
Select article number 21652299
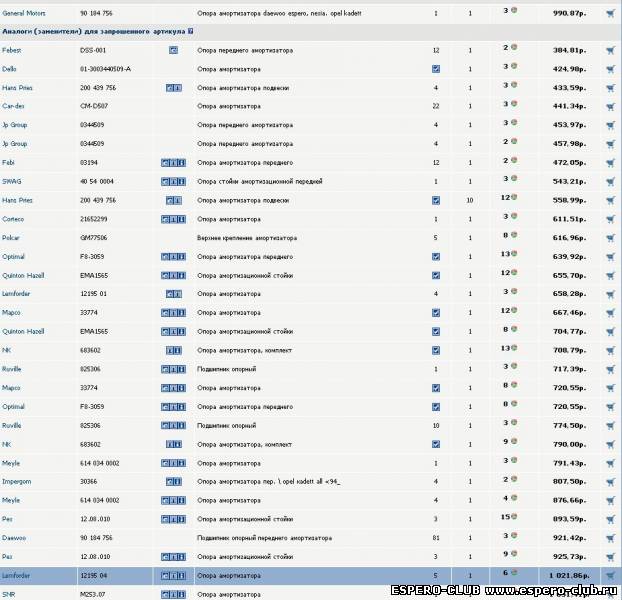click(93, 219)
